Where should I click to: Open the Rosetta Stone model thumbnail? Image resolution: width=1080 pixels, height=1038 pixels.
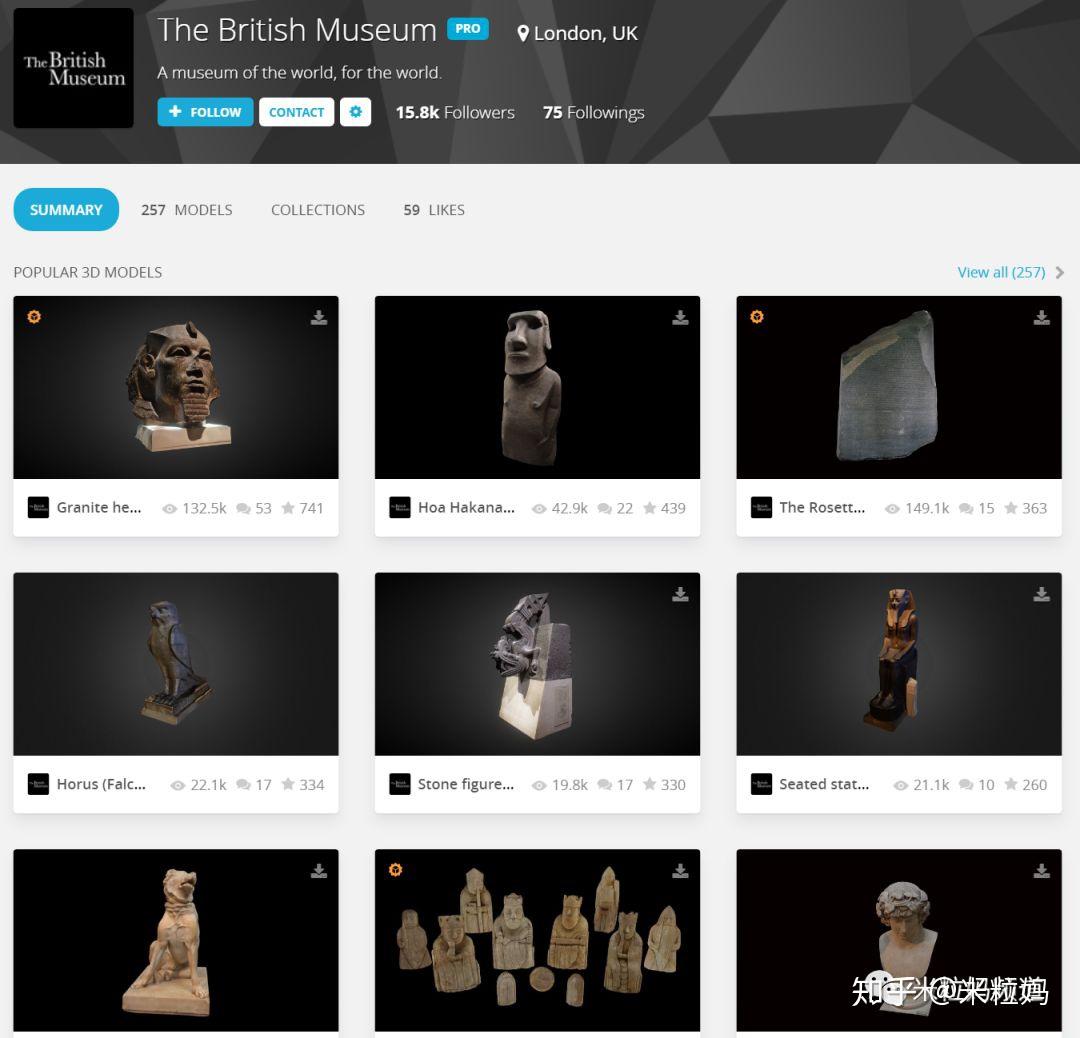point(899,387)
